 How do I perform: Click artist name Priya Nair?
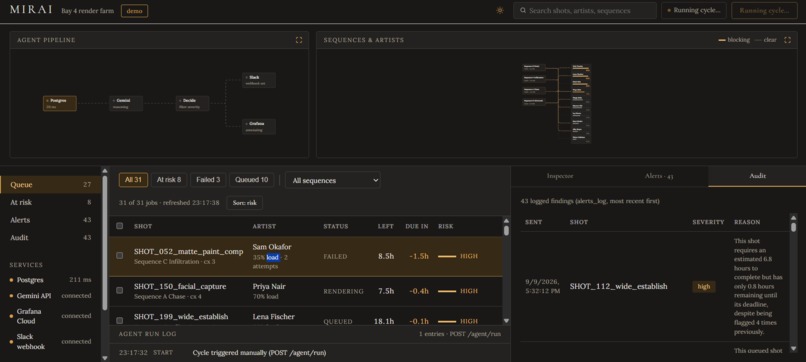click(269, 286)
